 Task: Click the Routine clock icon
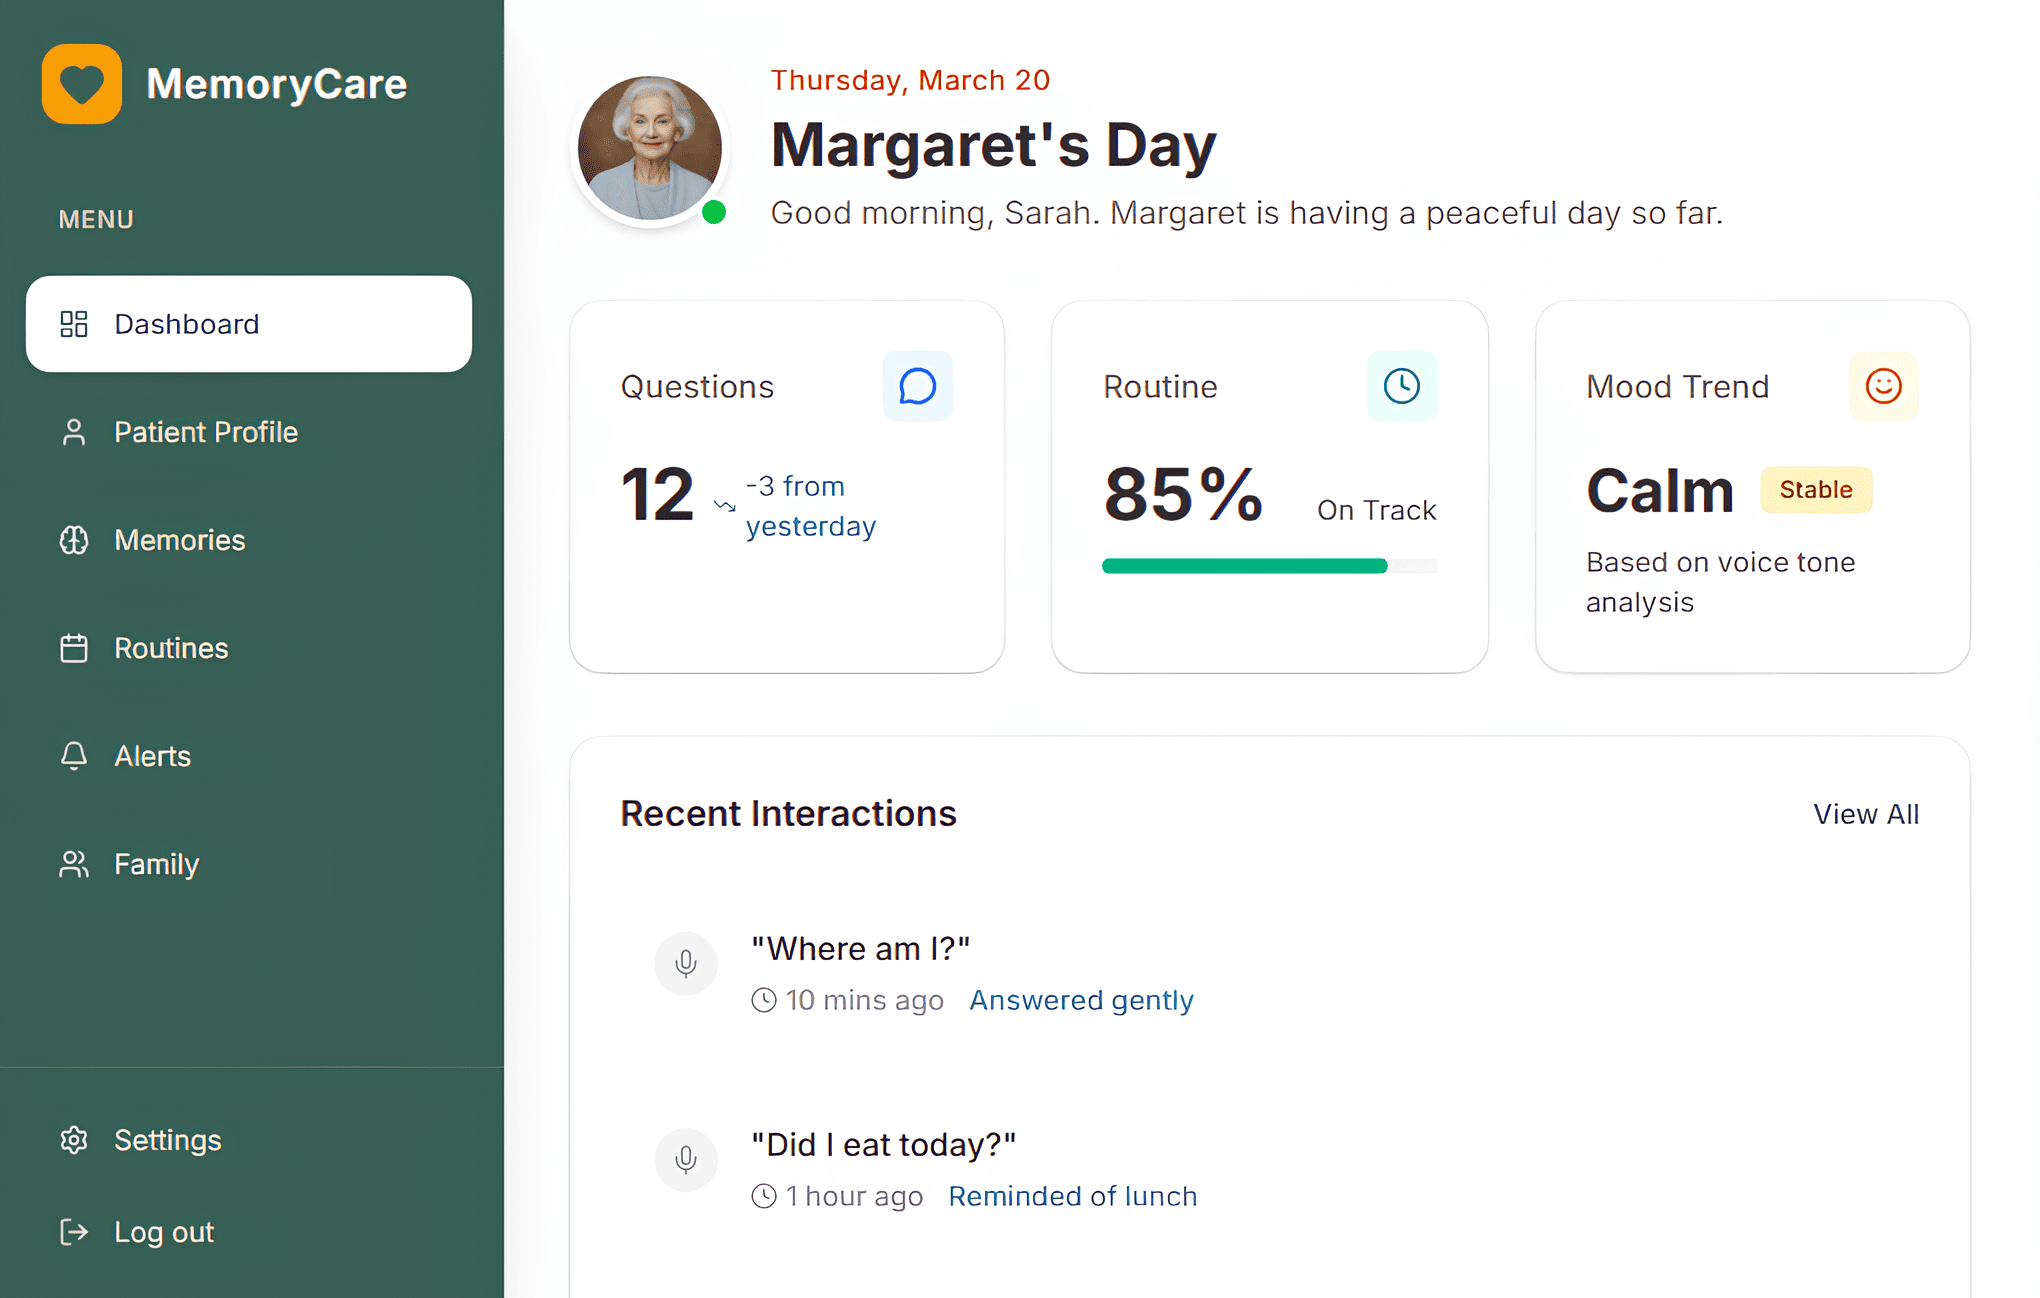1401,386
